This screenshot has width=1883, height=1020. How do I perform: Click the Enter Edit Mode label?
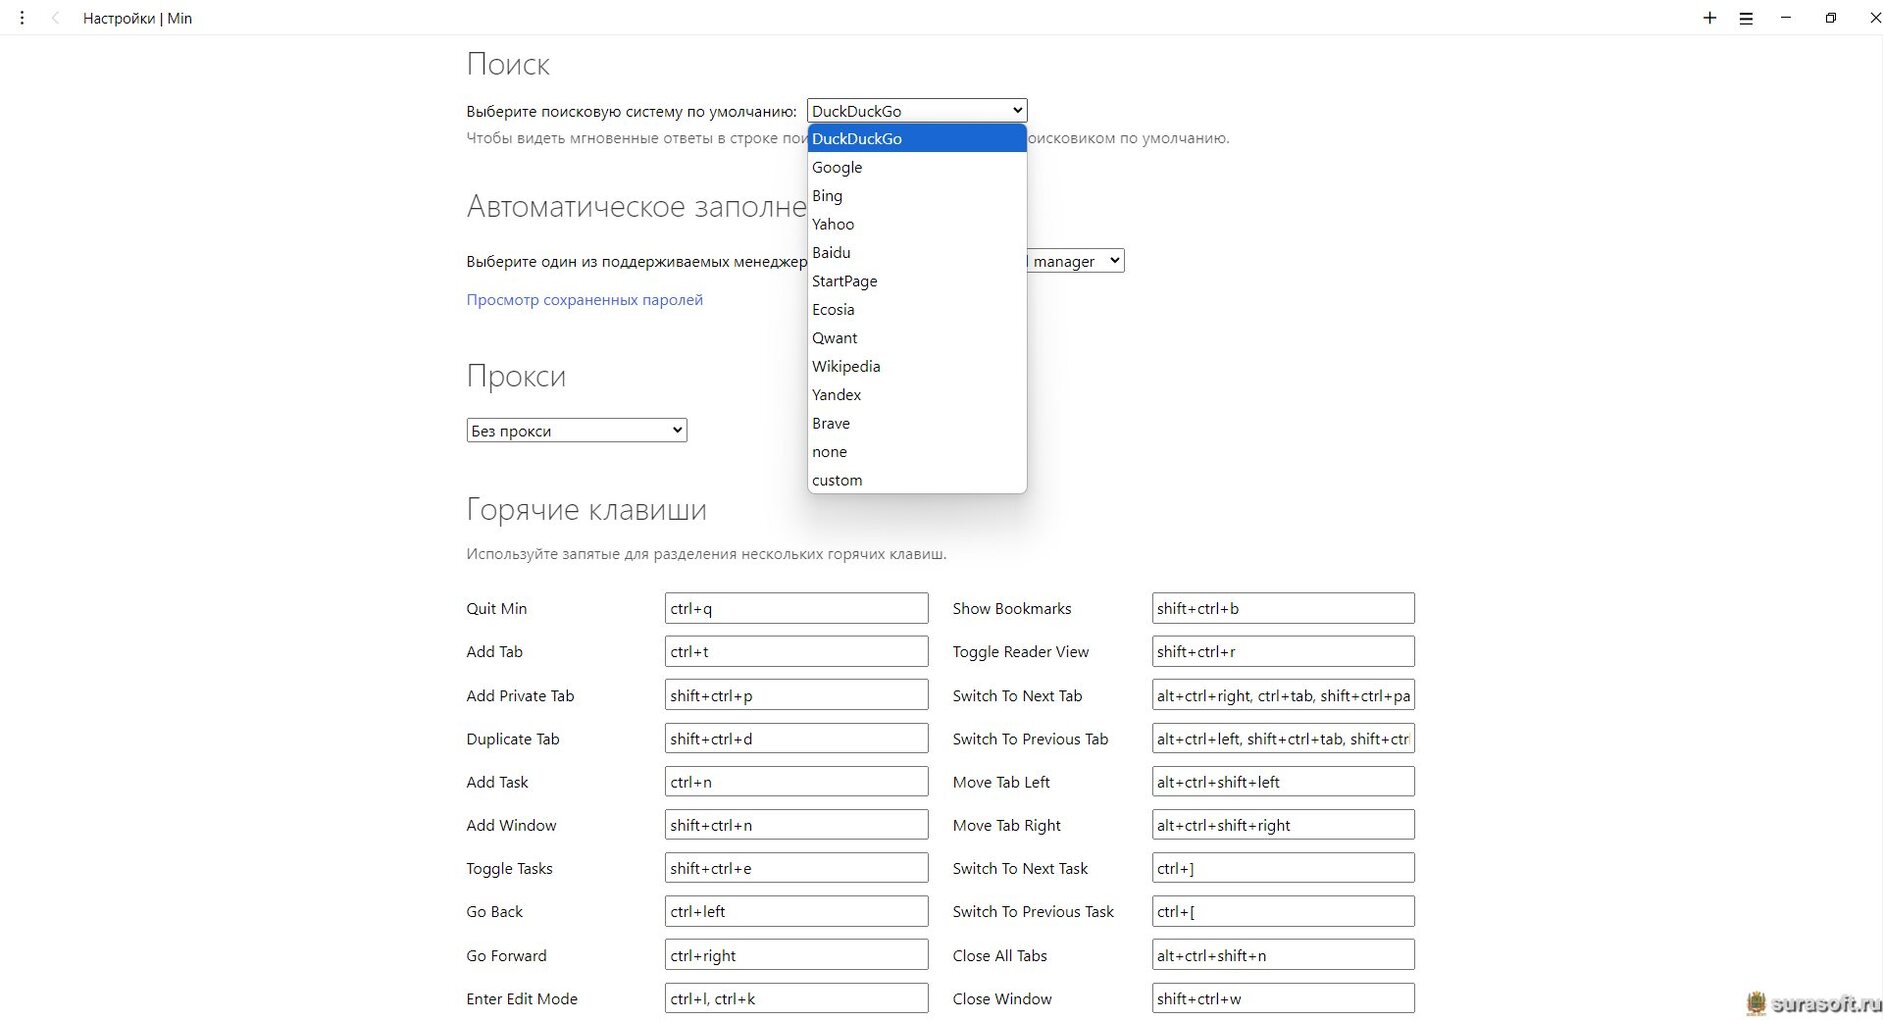[x=522, y=998]
